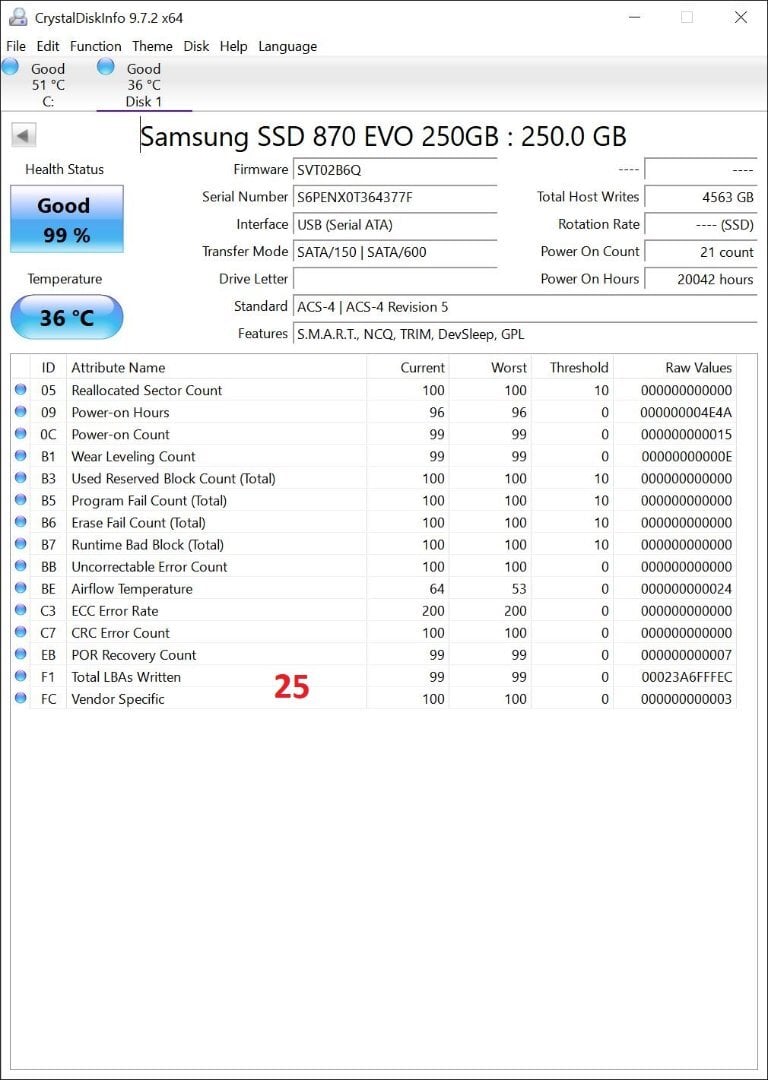
Task: Click the 36 °C temperature button
Action: click(x=67, y=318)
